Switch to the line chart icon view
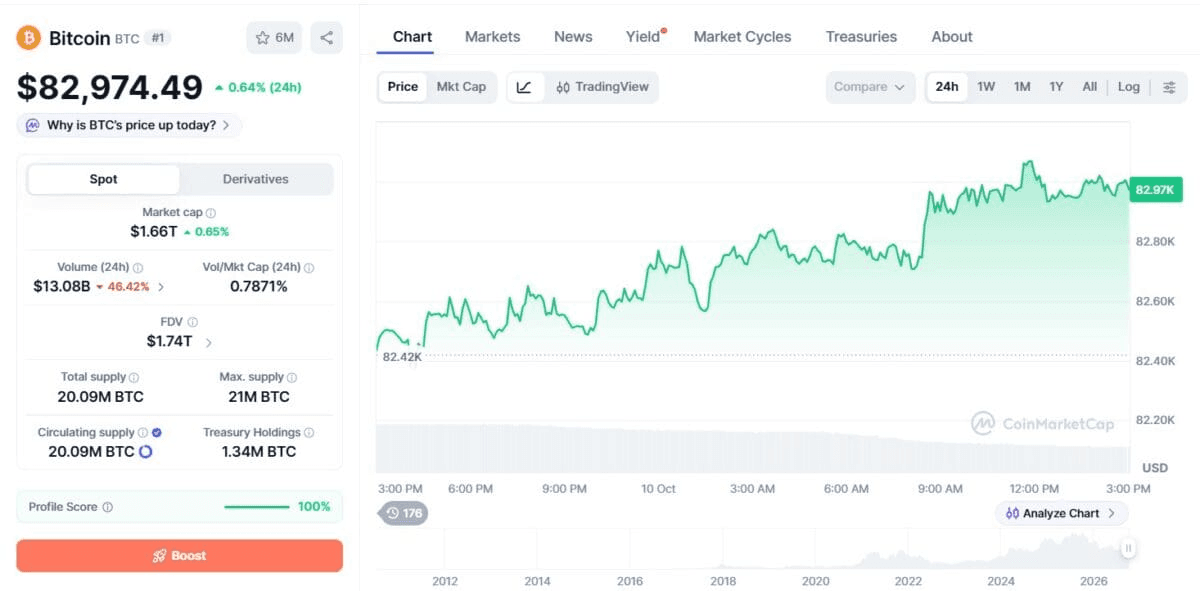The image size is (1200, 591). click(525, 87)
